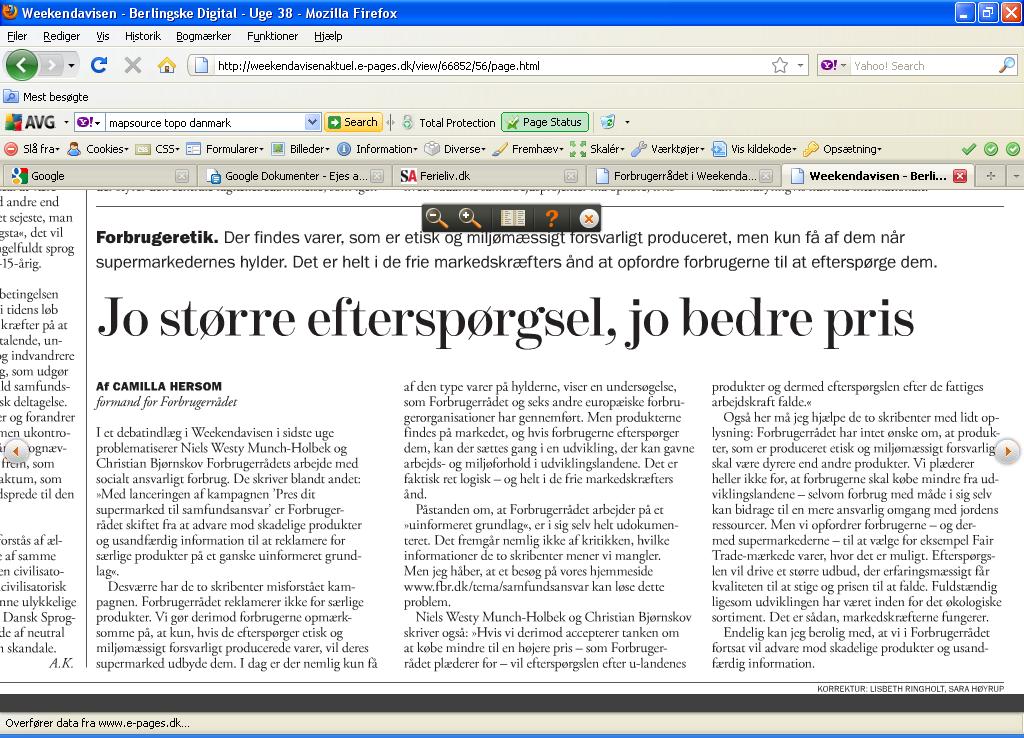Open the Mest besøgte bookmarks folder
The height and width of the screenshot is (738, 1024).
pos(46,97)
